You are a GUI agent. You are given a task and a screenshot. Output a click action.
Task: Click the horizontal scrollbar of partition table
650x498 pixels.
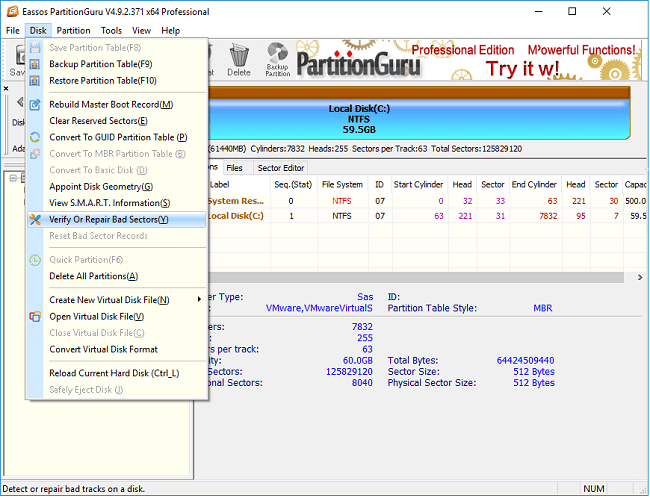pos(416,277)
